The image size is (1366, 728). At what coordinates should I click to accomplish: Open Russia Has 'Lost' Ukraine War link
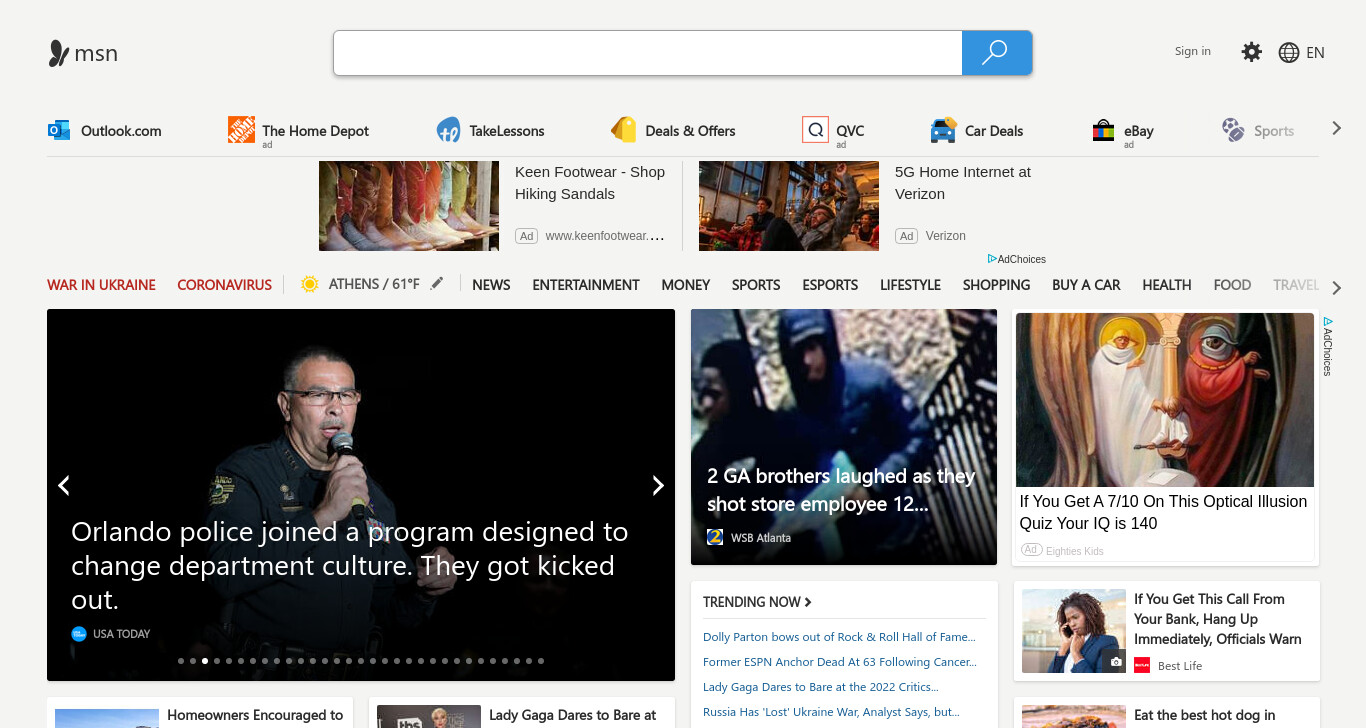(831, 712)
